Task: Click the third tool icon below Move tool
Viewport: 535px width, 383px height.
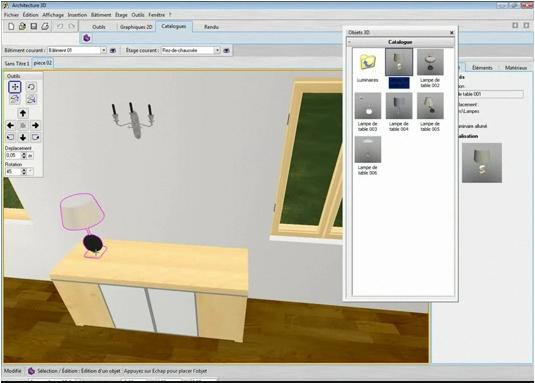Action: [x=15, y=99]
